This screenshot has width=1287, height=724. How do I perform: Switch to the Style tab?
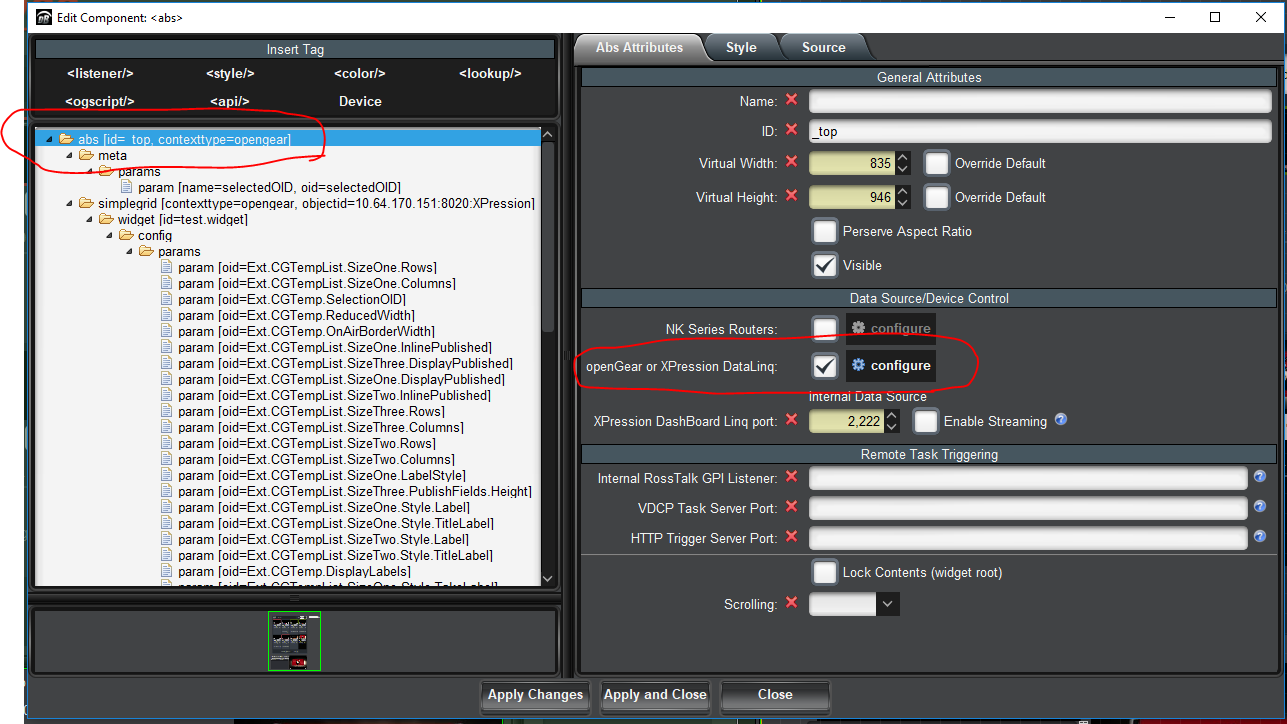(741, 47)
